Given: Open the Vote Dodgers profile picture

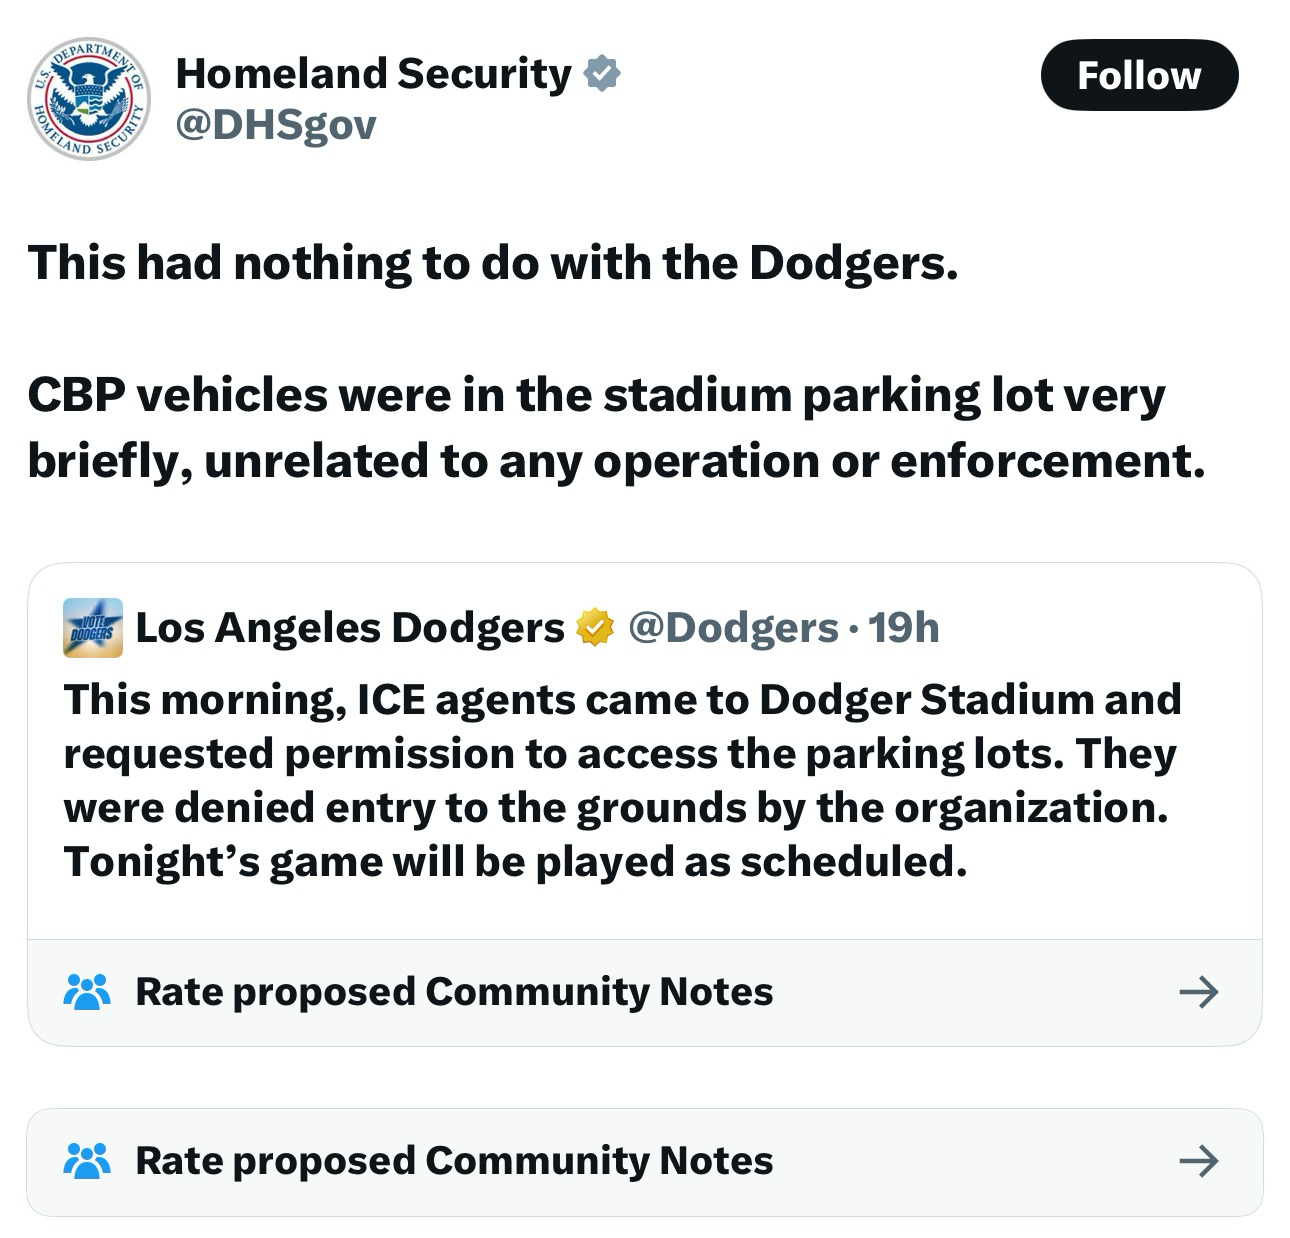Looking at the screenshot, I should point(93,628).
